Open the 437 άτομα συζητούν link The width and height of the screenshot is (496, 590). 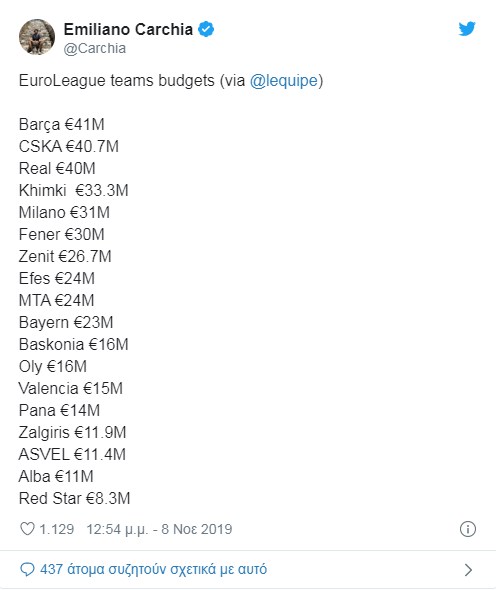(x=154, y=569)
